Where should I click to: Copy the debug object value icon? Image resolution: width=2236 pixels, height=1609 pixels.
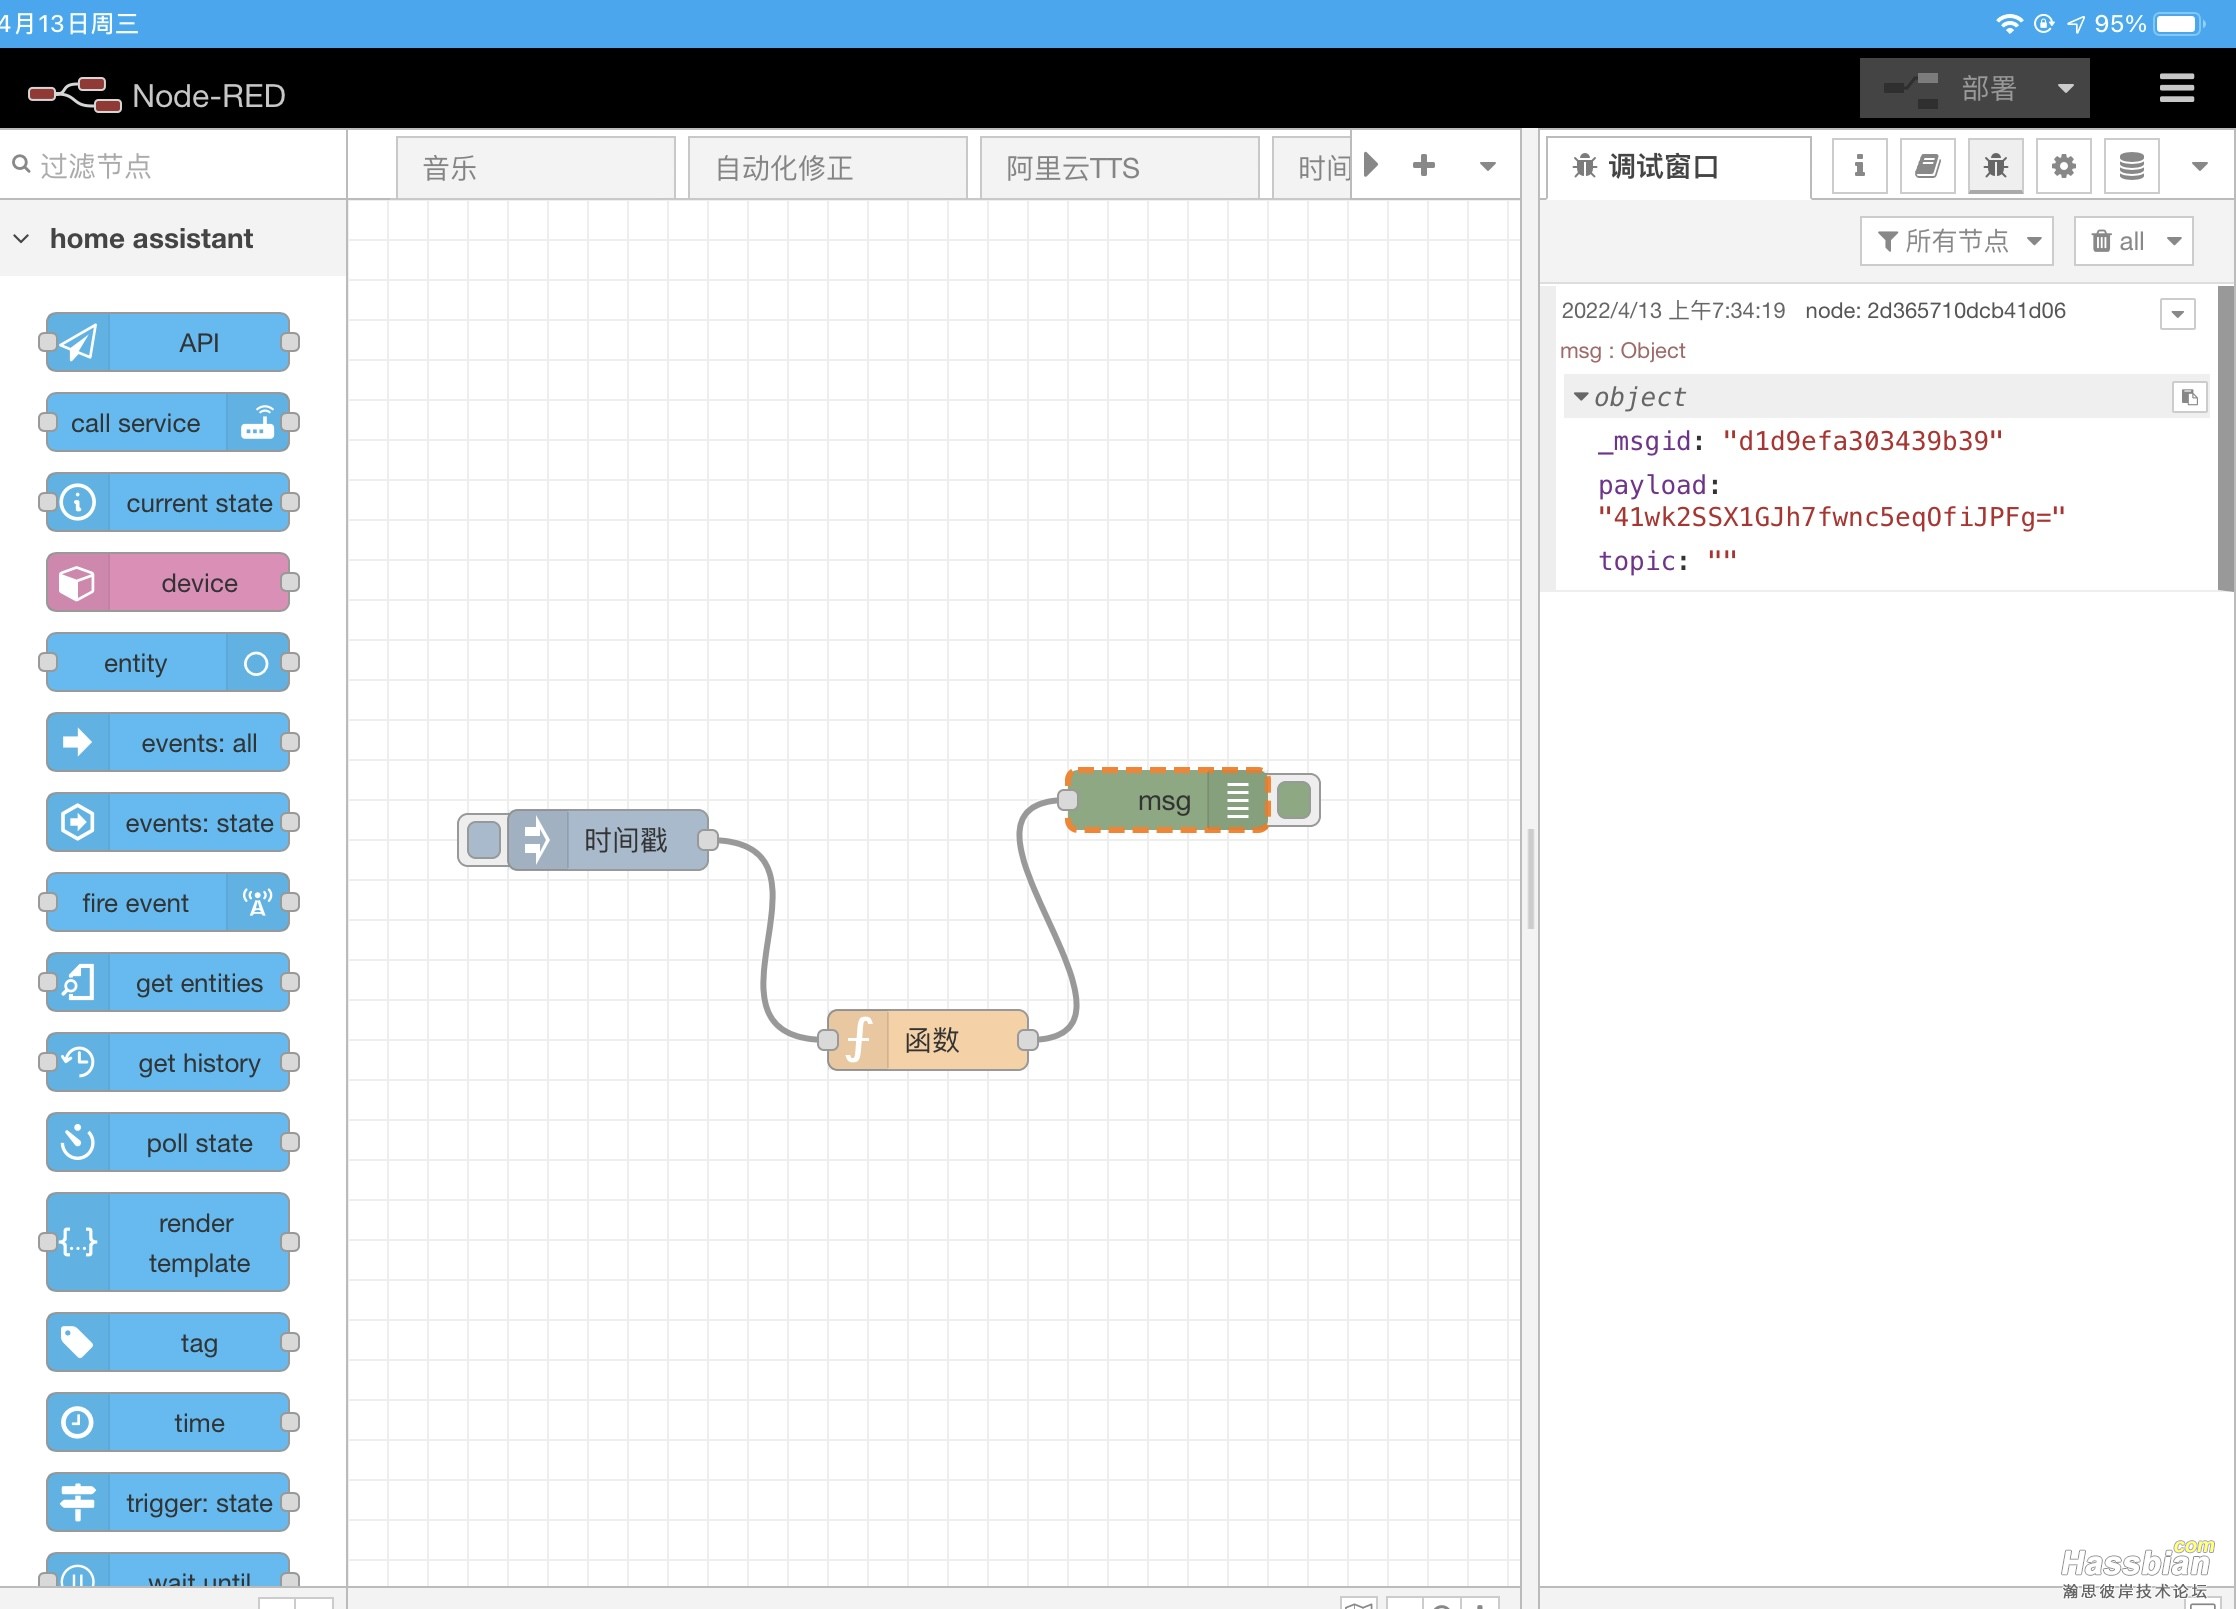coord(2189,397)
